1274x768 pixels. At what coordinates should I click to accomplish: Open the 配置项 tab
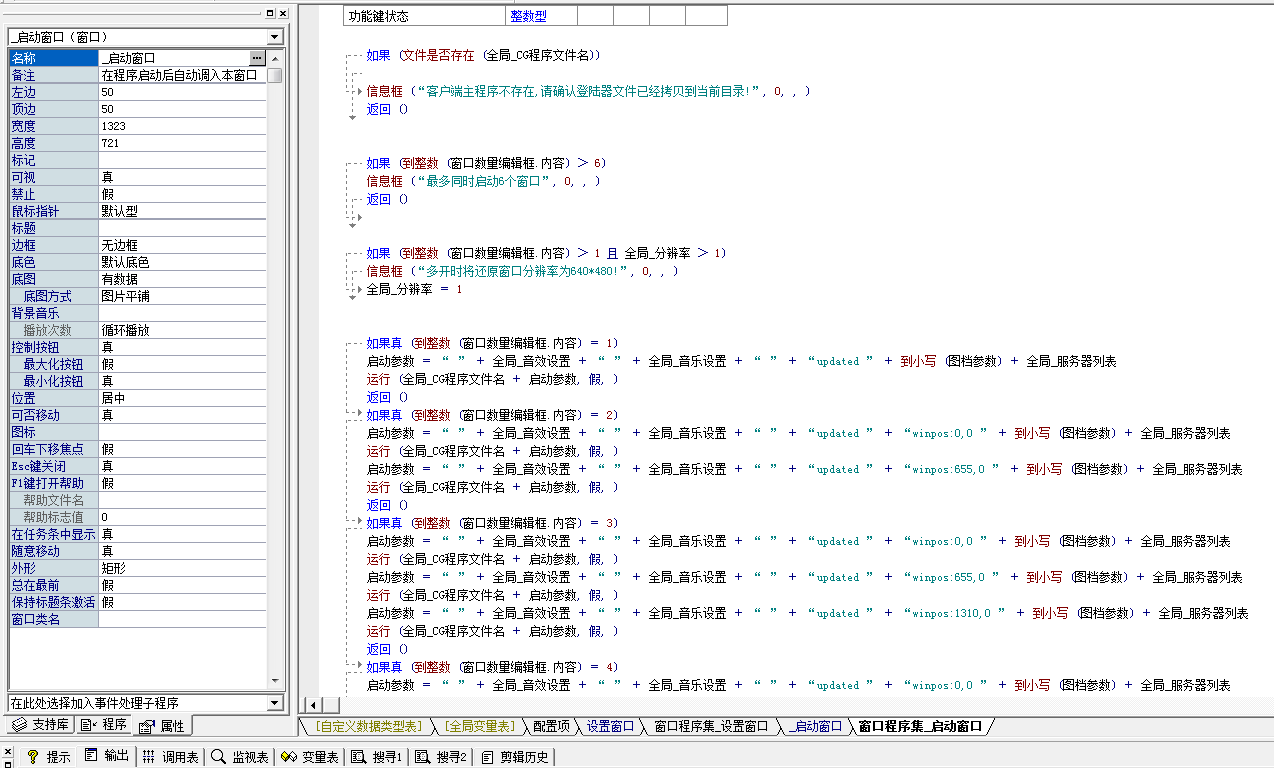click(550, 726)
